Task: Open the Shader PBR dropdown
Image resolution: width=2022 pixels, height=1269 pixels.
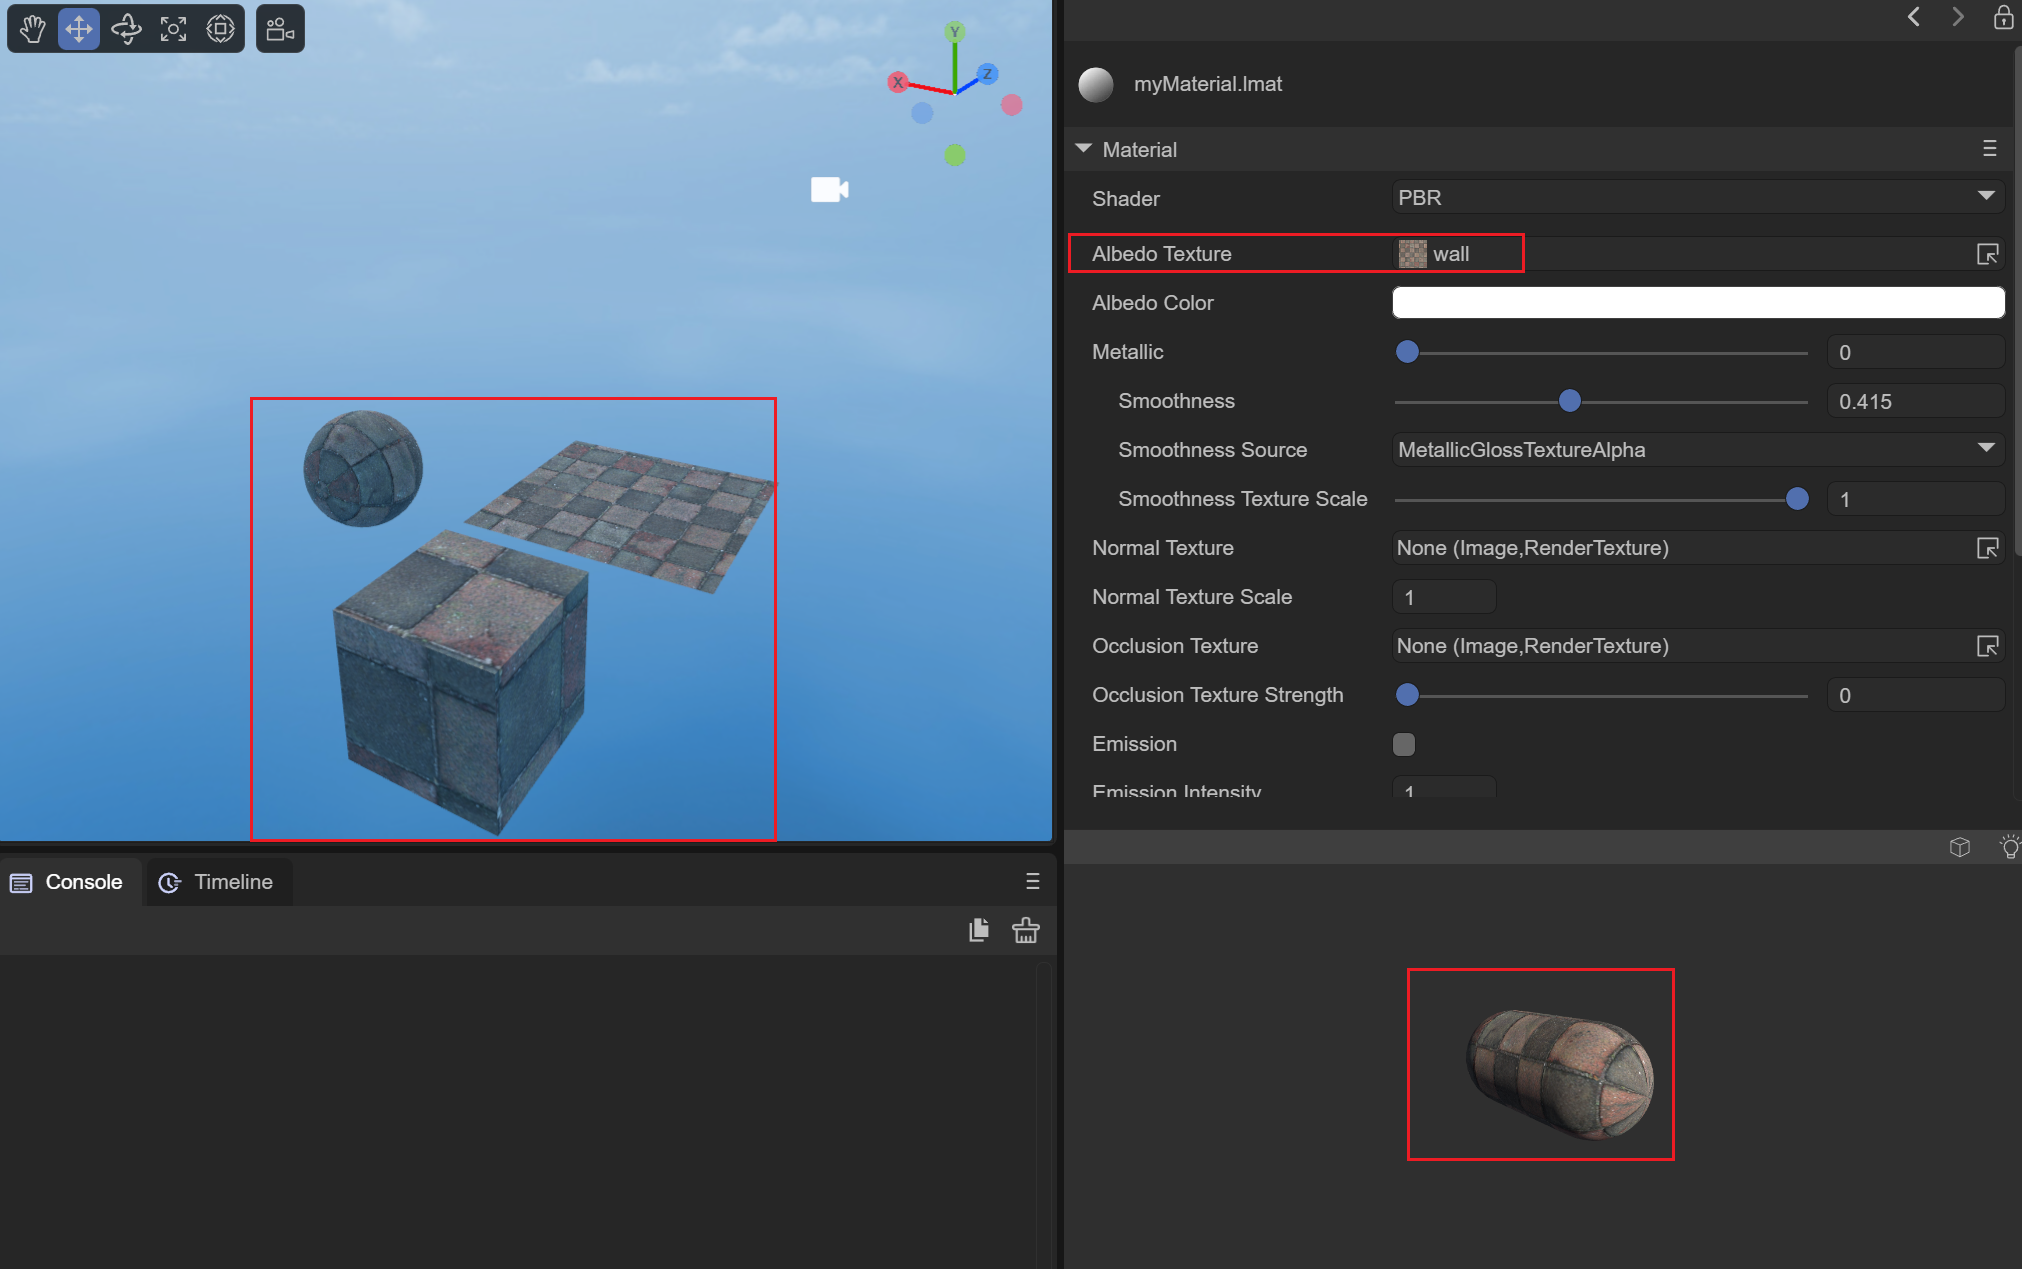Action: tap(1697, 198)
